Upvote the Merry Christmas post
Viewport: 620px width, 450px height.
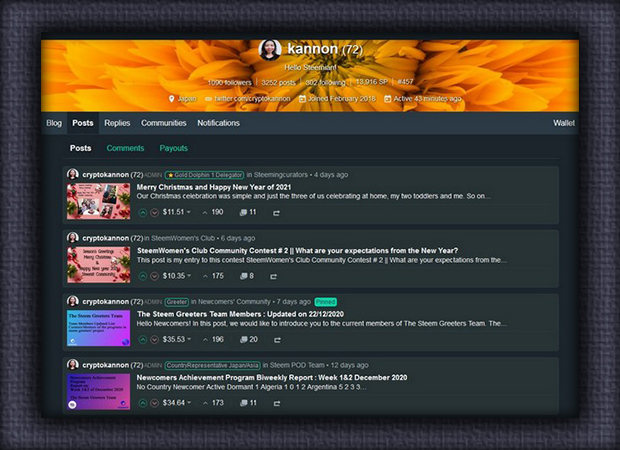143,213
